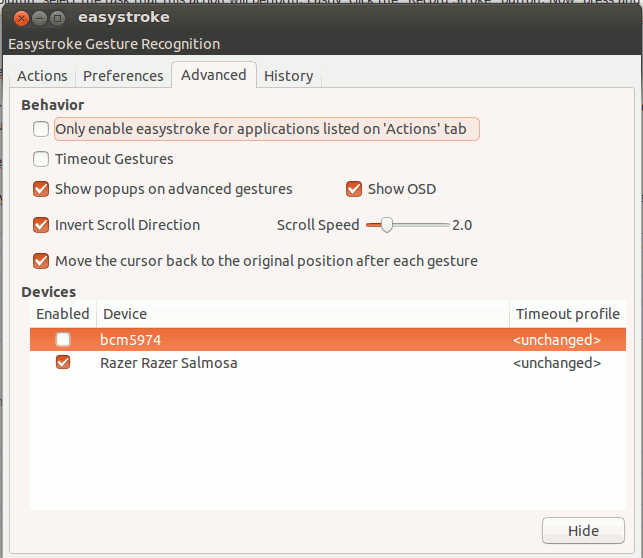Select the Advanced tab
The height and width of the screenshot is (558, 643).
[x=214, y=75]
